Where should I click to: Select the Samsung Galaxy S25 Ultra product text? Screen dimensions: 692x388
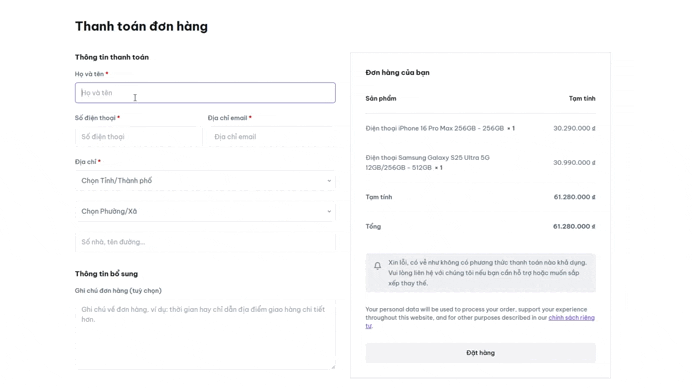[x=427, y=162]
